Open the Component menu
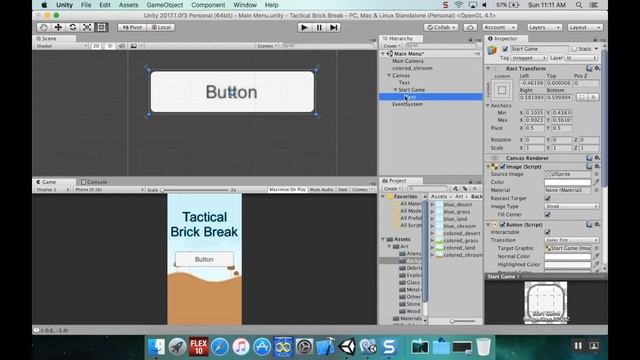 (x=208, y=5)
